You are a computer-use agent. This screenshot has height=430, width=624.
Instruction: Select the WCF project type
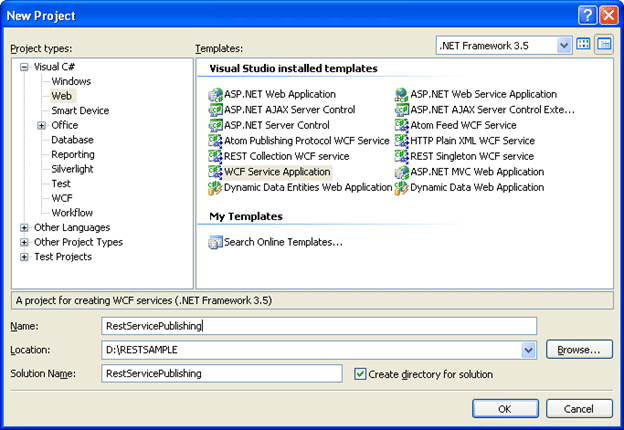(62, 198)
